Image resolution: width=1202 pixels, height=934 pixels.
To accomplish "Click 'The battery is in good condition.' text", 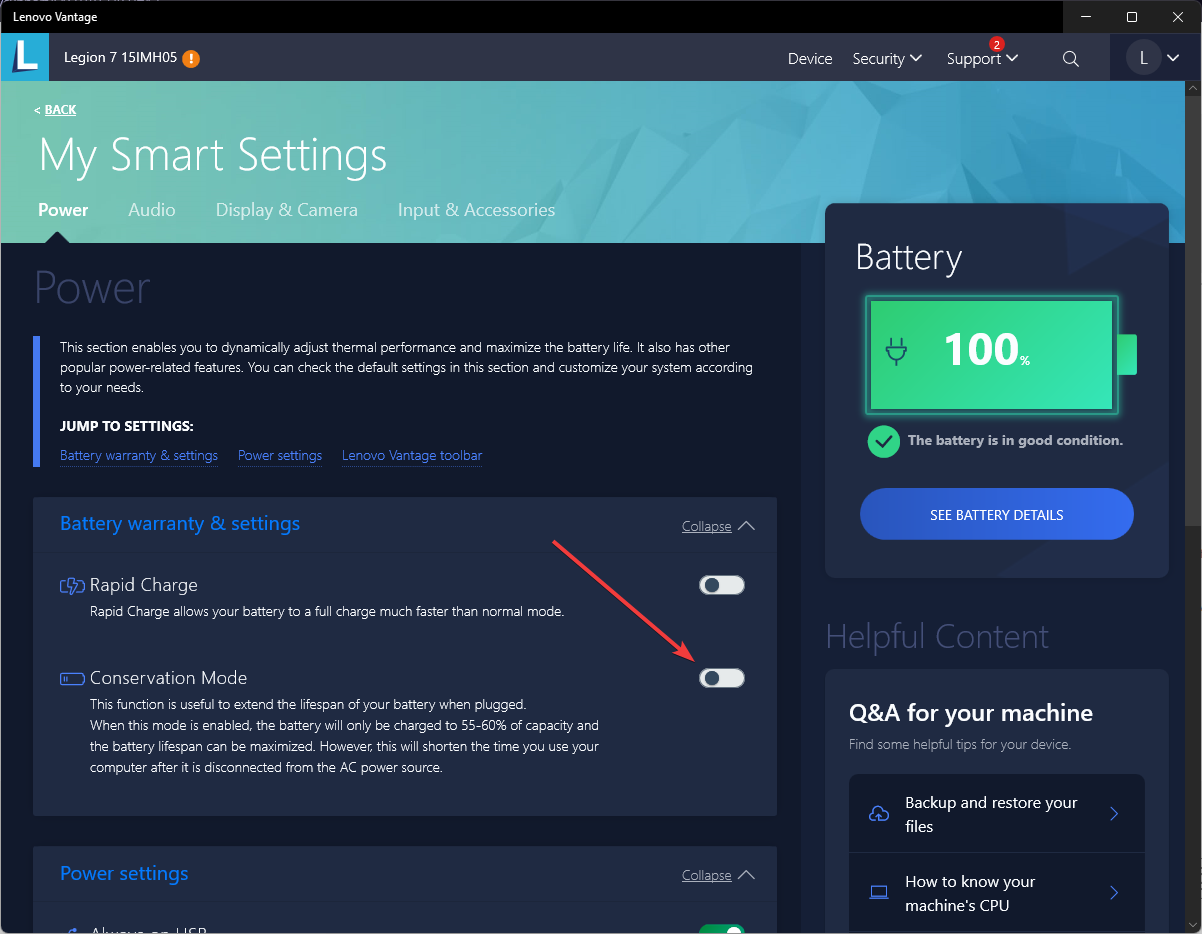I will coord(1015,441).
